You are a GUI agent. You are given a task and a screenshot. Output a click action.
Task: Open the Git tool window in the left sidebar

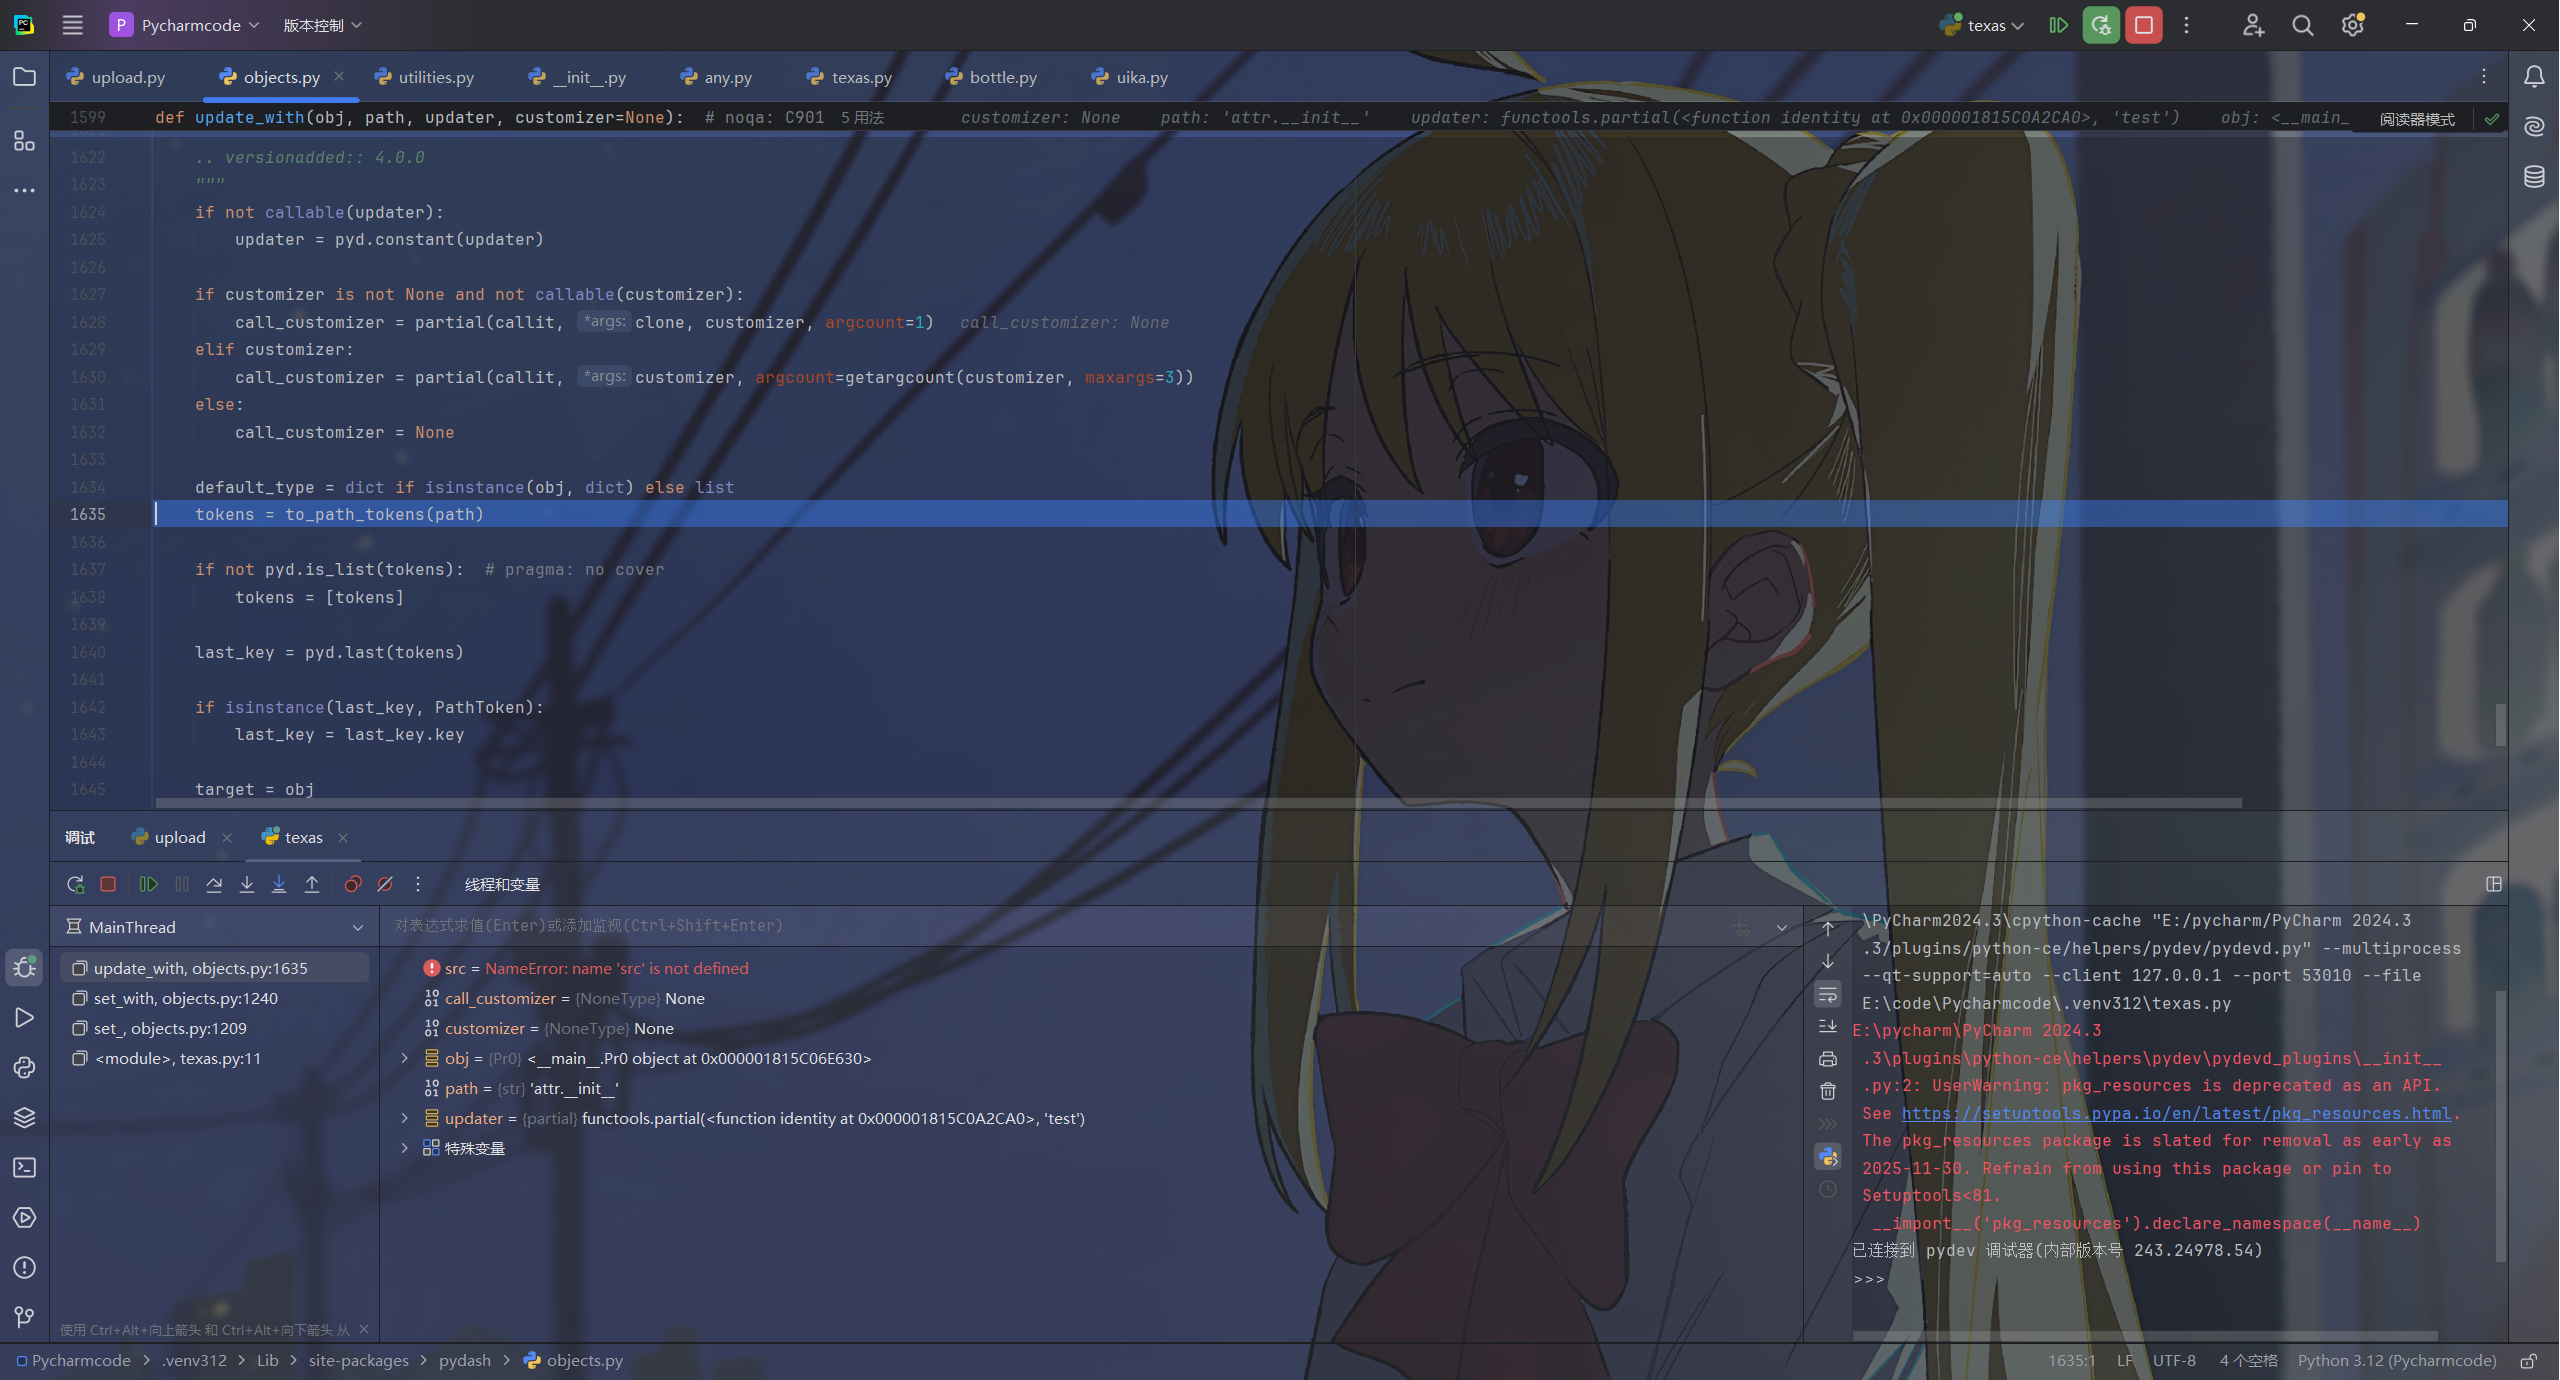(24, 1317)
